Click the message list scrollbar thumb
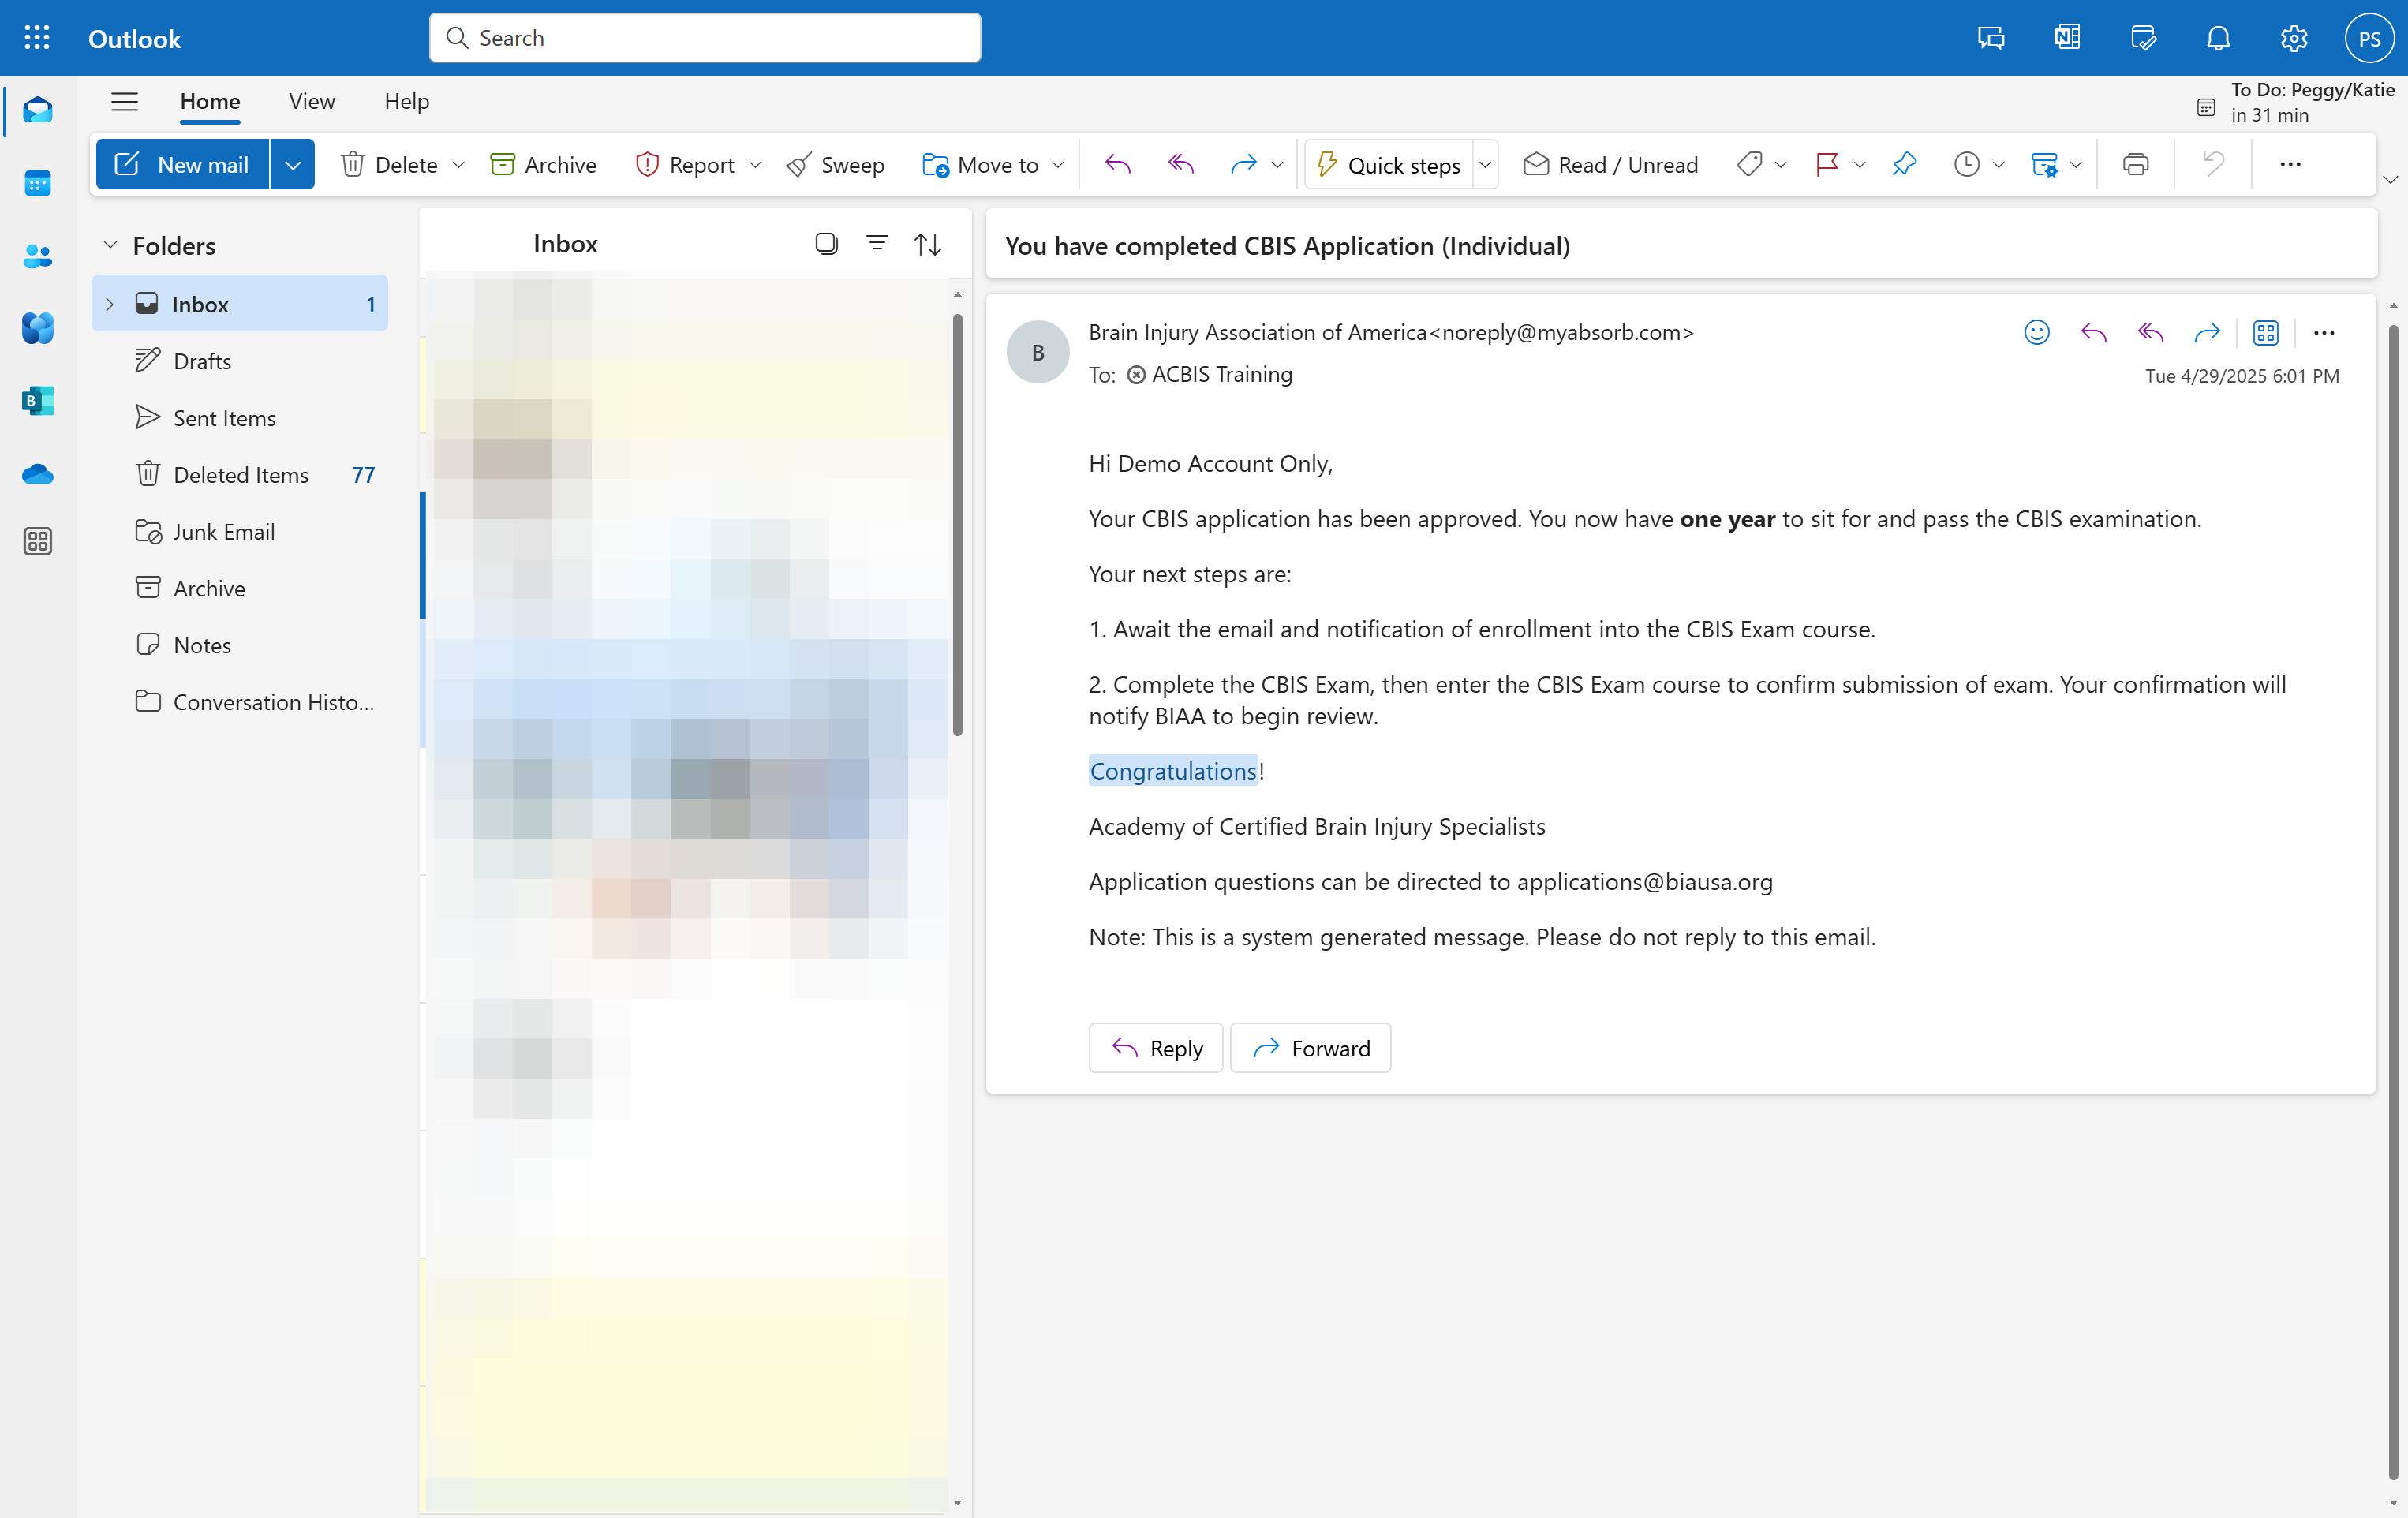 [957, 525]
